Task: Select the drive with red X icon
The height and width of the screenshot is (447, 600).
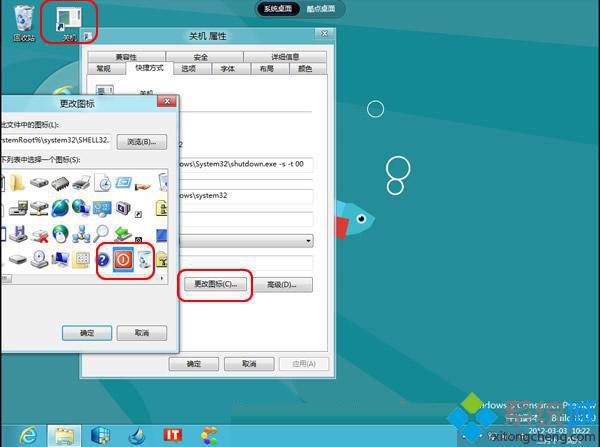Action: (39, 236)
